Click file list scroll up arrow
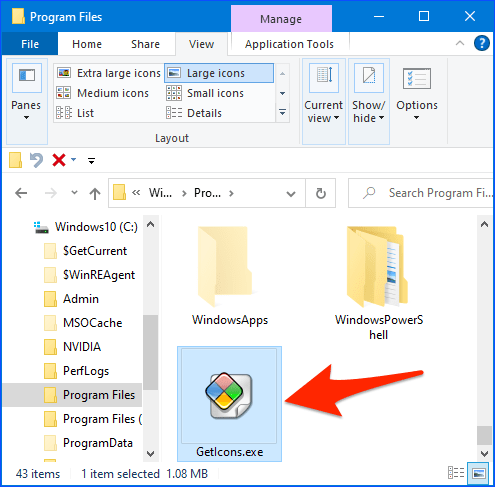The image size is (495, 487). pyautogui.click(x=484, y=224)
